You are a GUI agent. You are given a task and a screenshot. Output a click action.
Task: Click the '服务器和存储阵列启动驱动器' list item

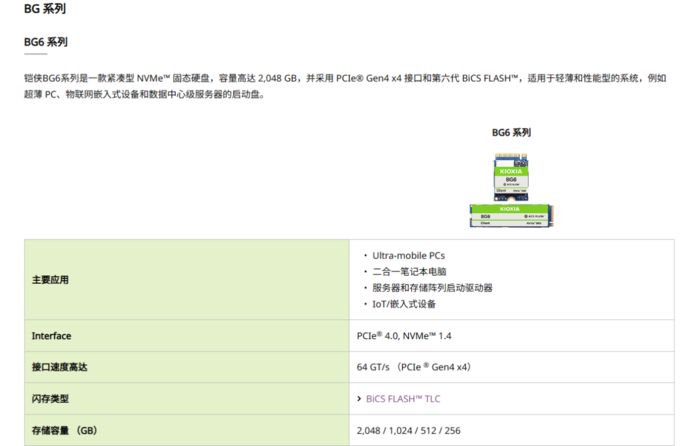click(432, 288)
